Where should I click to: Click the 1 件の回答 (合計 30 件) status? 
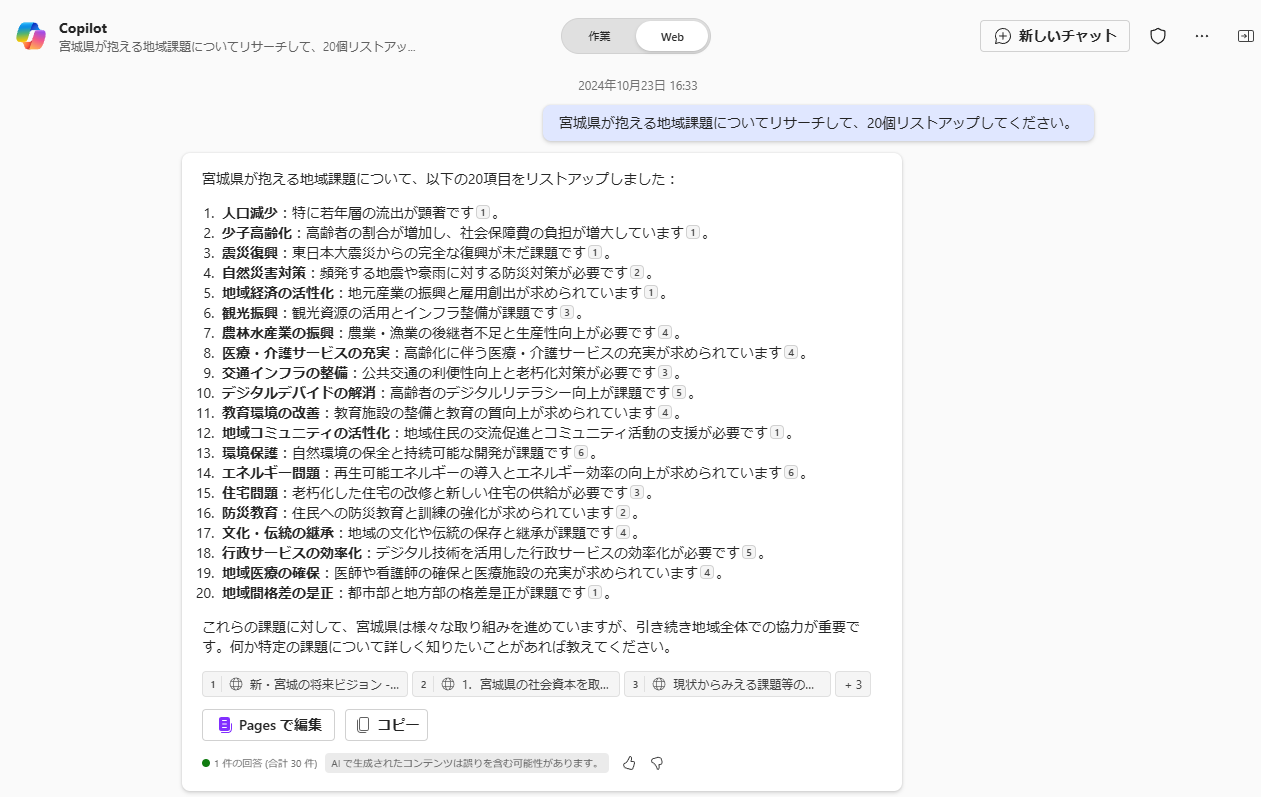(259, 763)
